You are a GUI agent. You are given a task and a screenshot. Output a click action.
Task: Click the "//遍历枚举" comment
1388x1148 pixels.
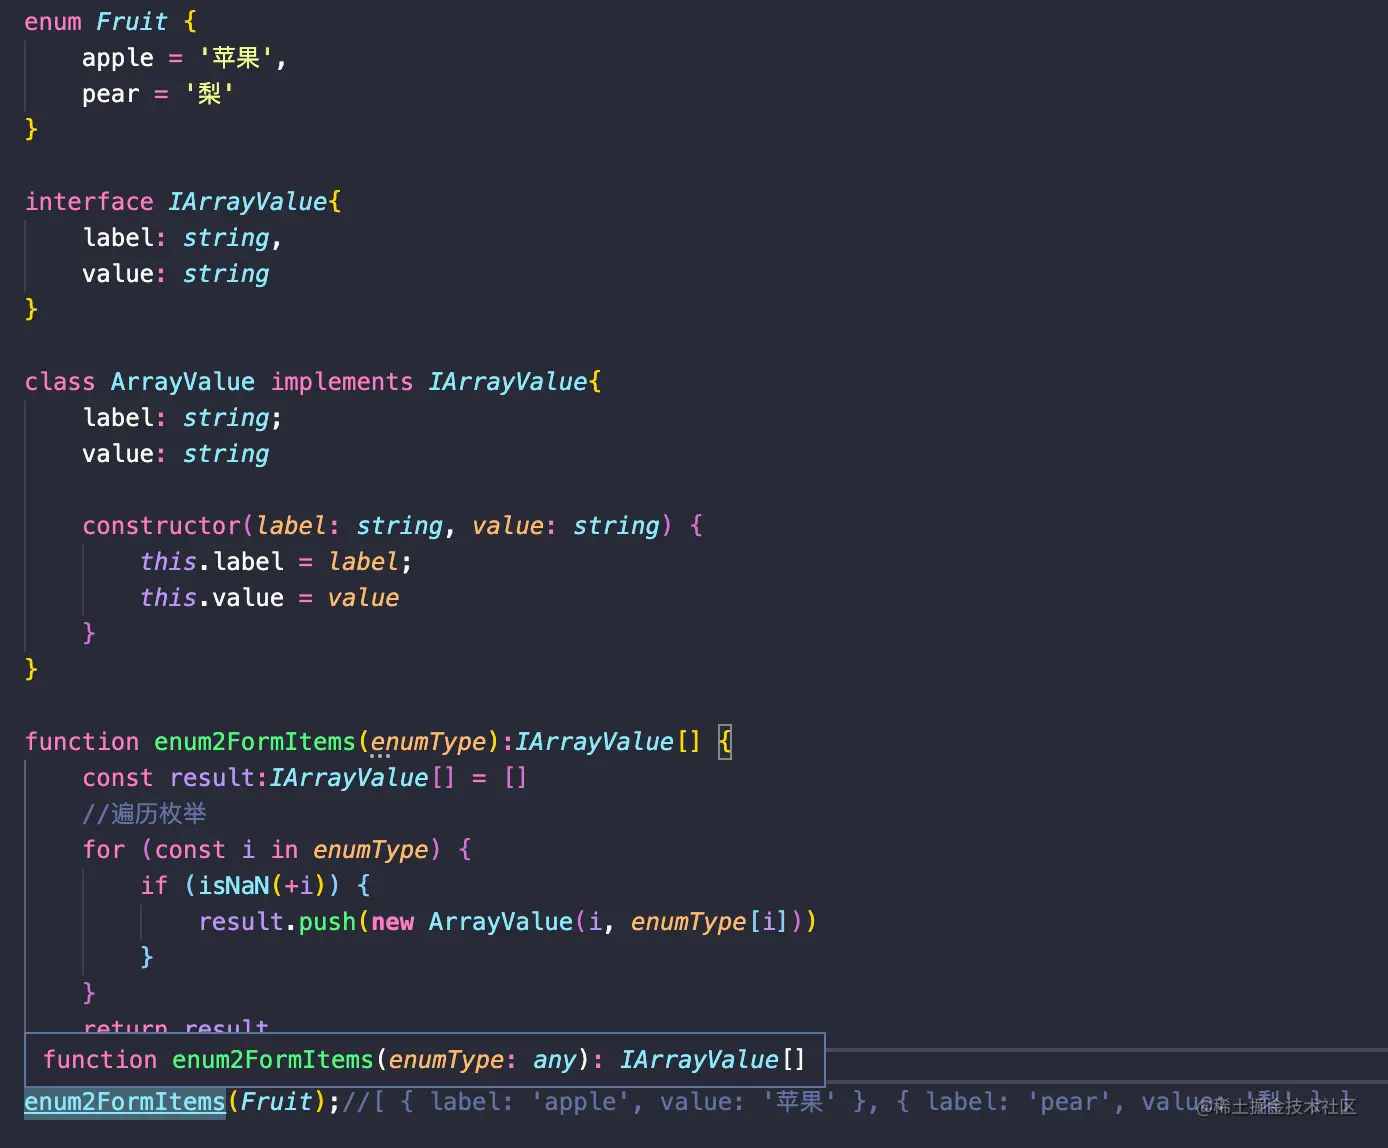[145, 813]
